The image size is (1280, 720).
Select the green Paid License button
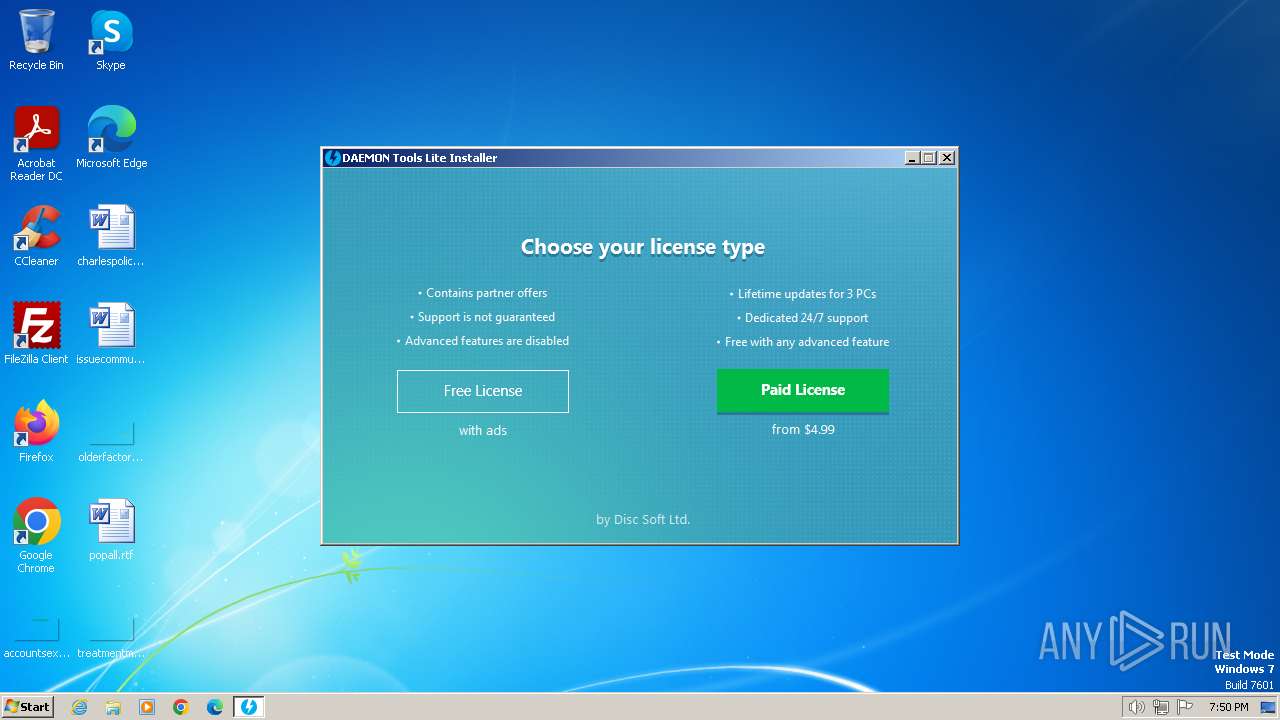[x=803, y=390]
